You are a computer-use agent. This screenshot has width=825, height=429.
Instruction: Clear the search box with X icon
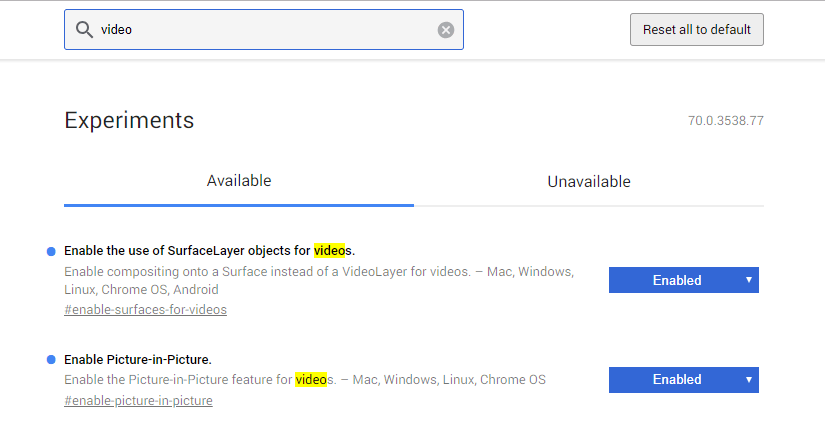tap(446, 30)
